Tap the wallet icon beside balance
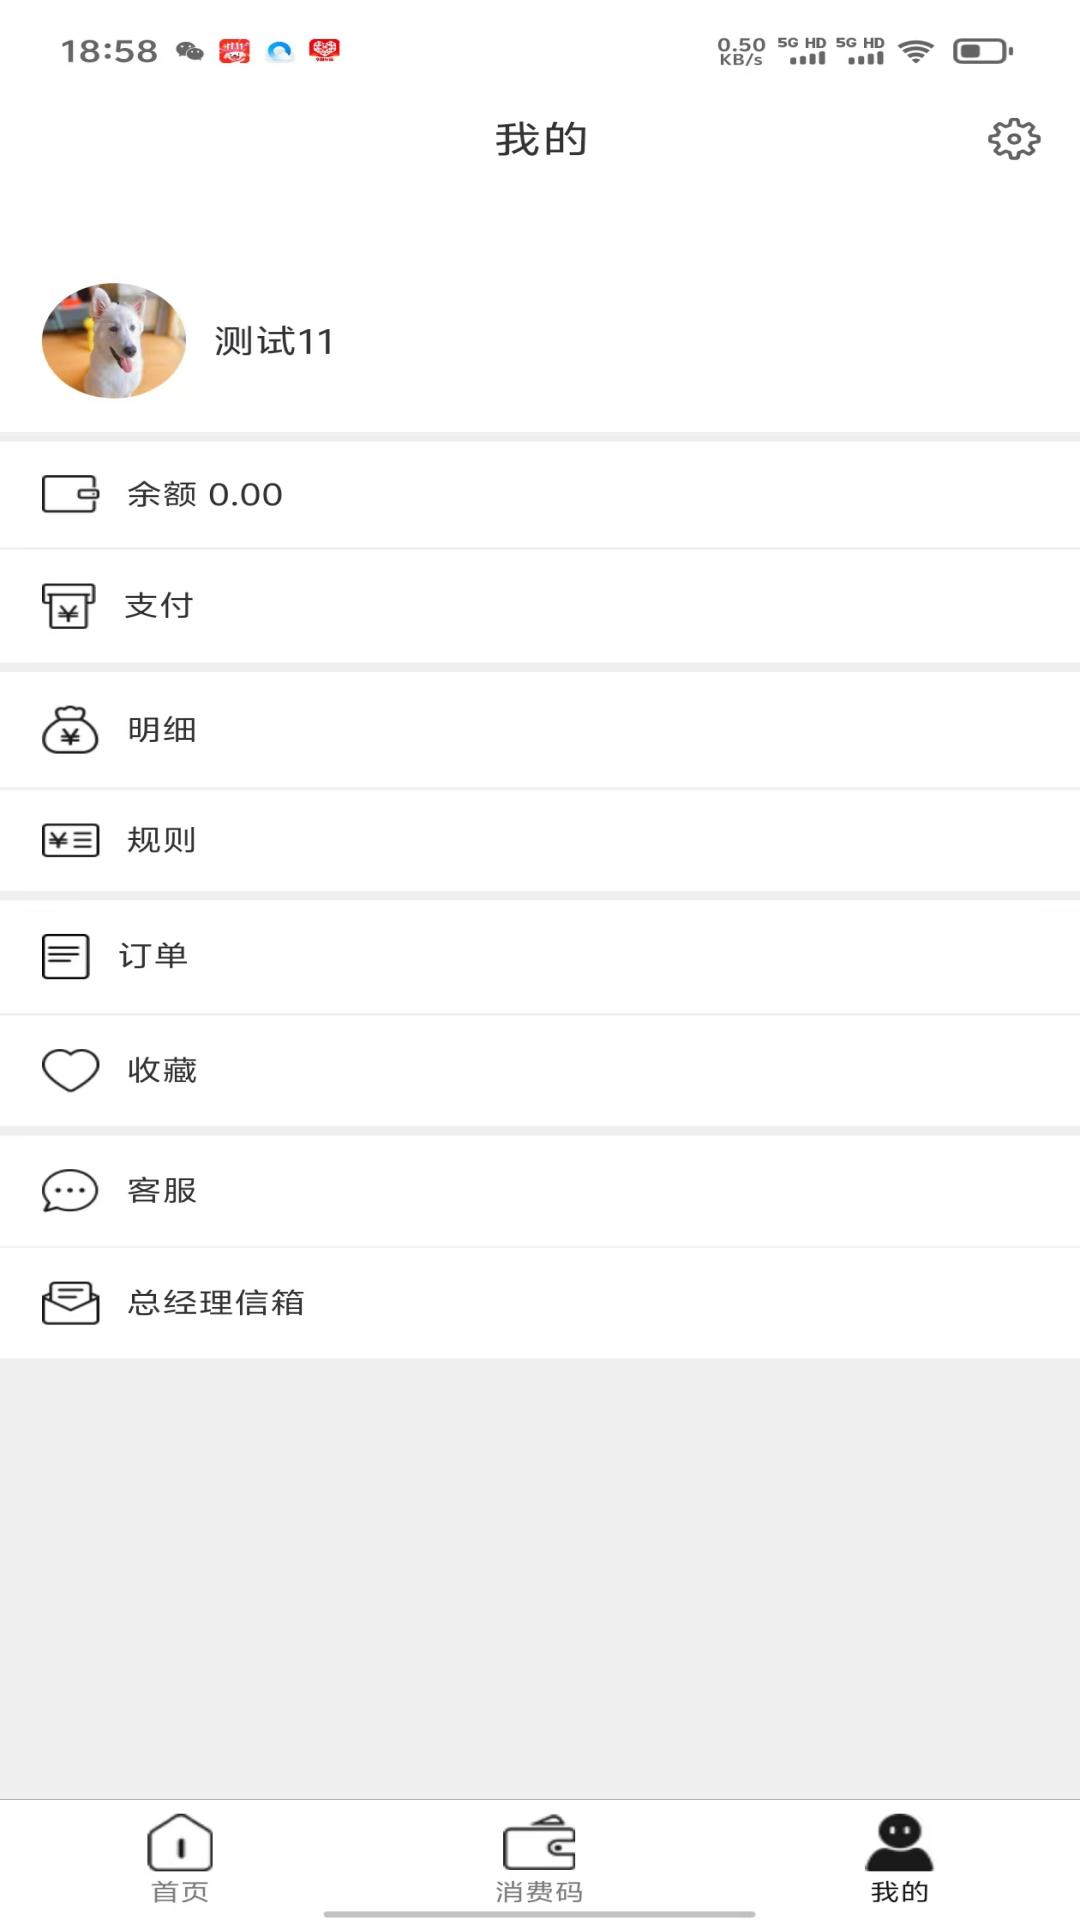The width and height of the screenshot is (1080, 1920). point(70,494)
